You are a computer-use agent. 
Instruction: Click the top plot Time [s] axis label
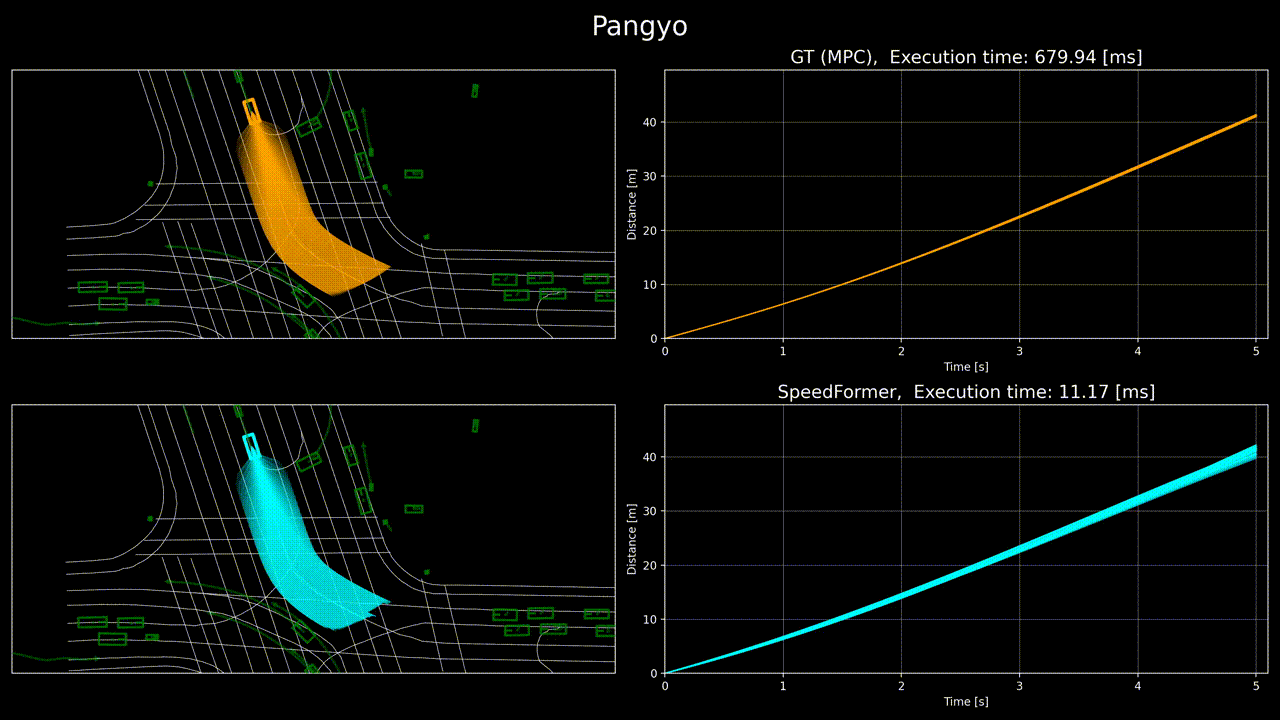click(966, 367)
